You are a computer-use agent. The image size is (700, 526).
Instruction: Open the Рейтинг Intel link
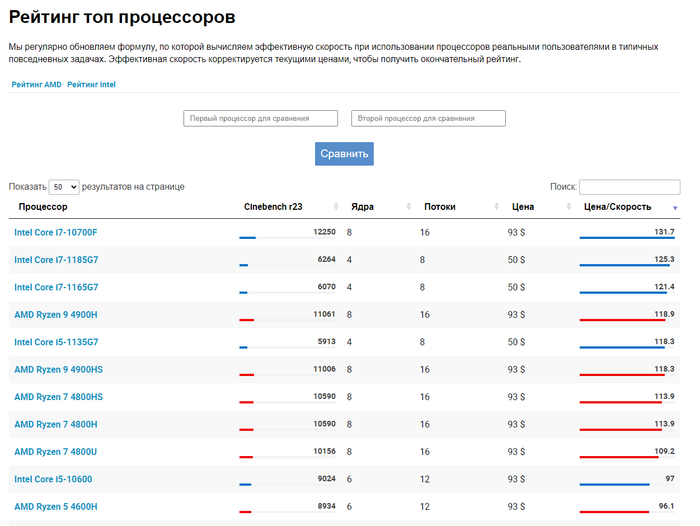91,84
